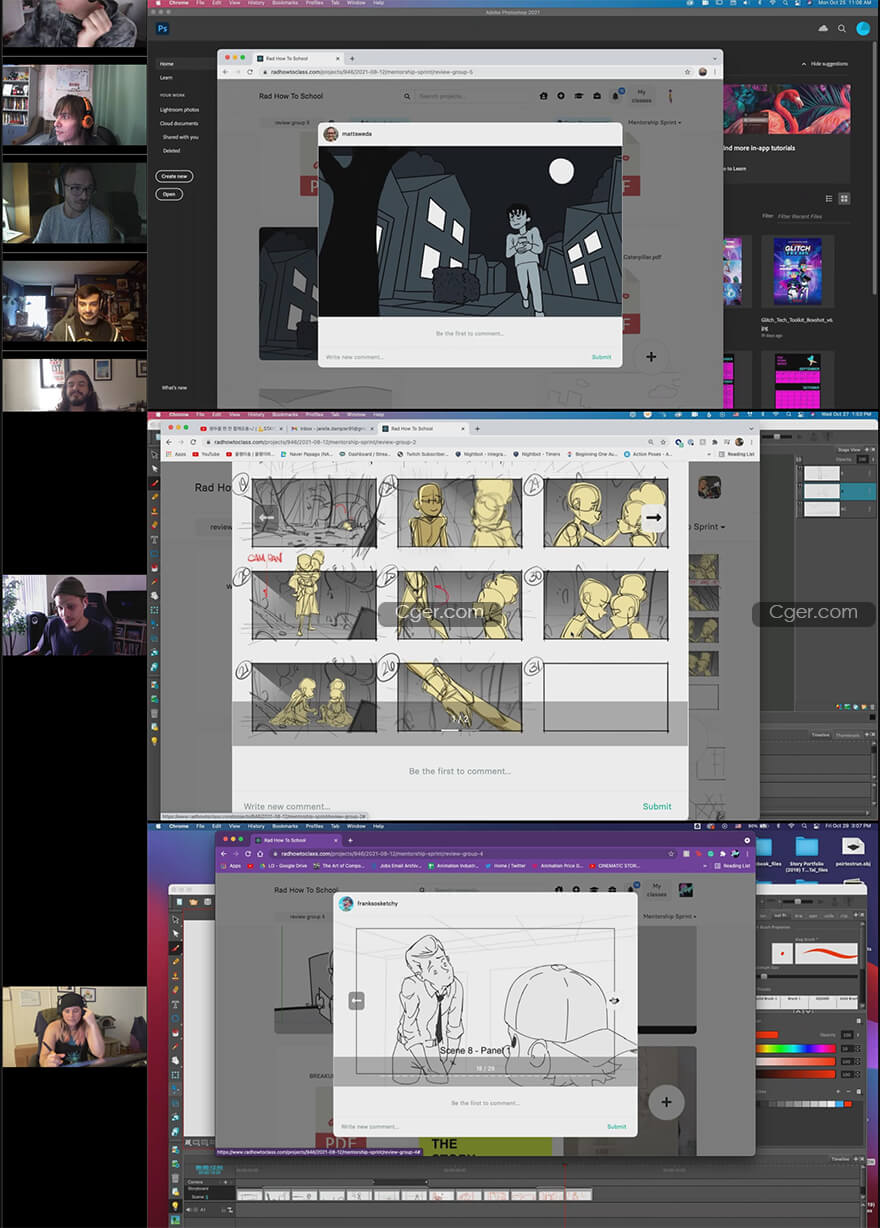Collapse Photoshop panel via Hide suggestions

point(824,64)
